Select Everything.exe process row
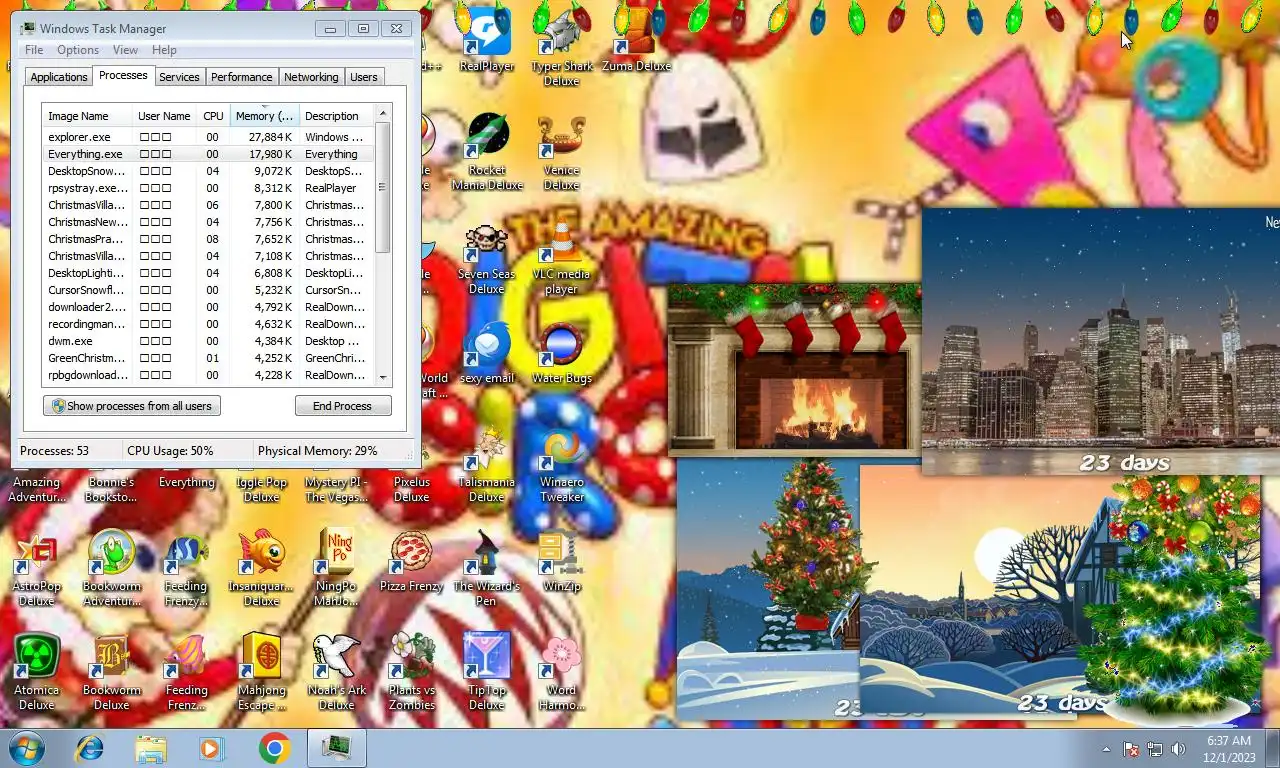The height and width of the screenshot is (768, 1280). click(x=208, y=154)
